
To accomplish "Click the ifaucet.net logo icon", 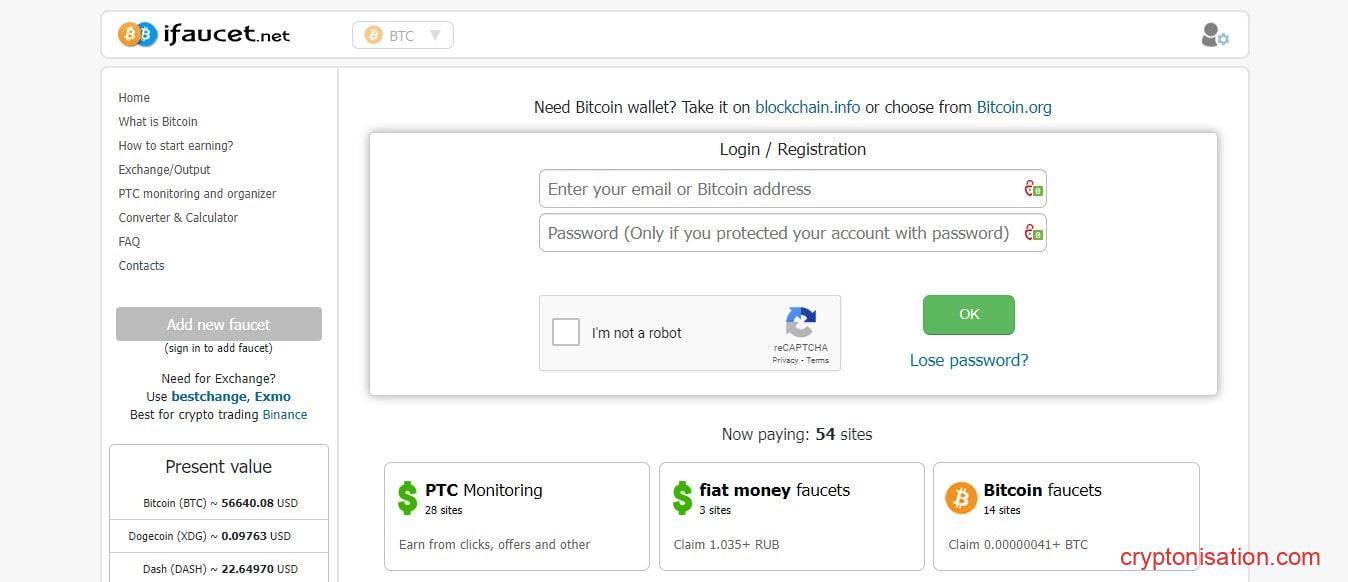I will pyautogui.click(x=138, y=35).
